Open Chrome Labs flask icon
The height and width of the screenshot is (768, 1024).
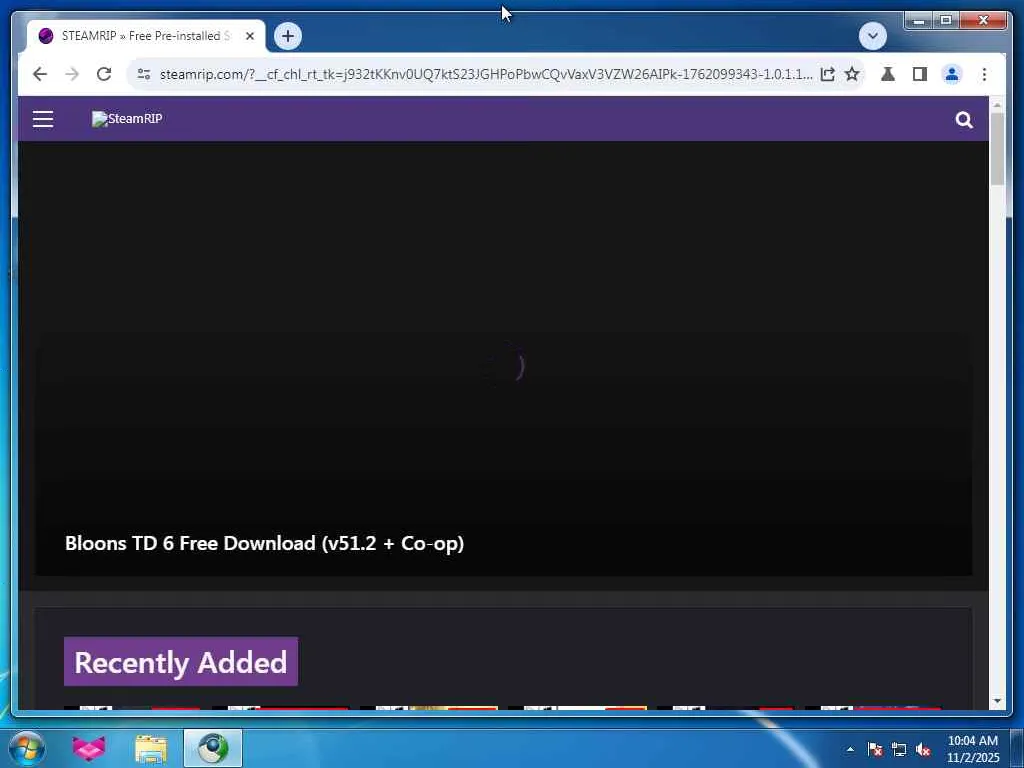click(x=888, y=74)
